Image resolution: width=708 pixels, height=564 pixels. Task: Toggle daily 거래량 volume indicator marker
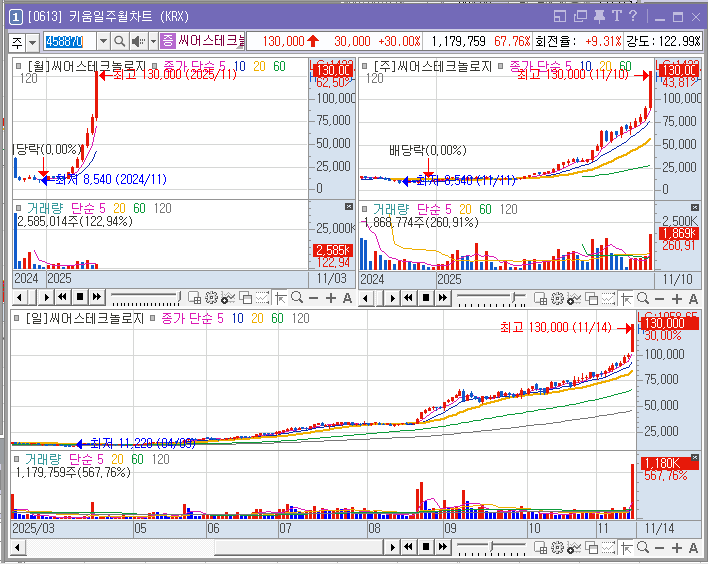tap(16, 459)
